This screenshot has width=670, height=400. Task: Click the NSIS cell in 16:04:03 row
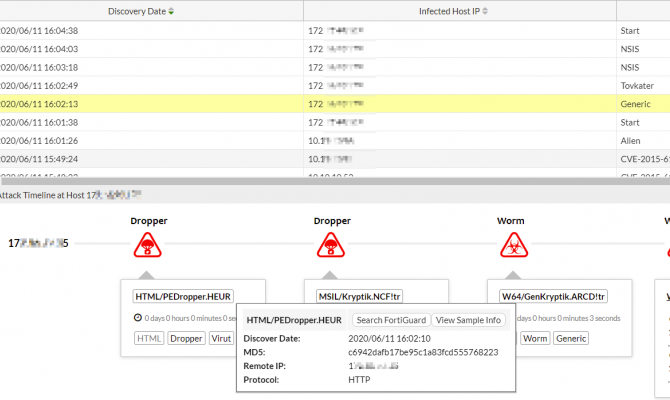(x=630, y=49)
